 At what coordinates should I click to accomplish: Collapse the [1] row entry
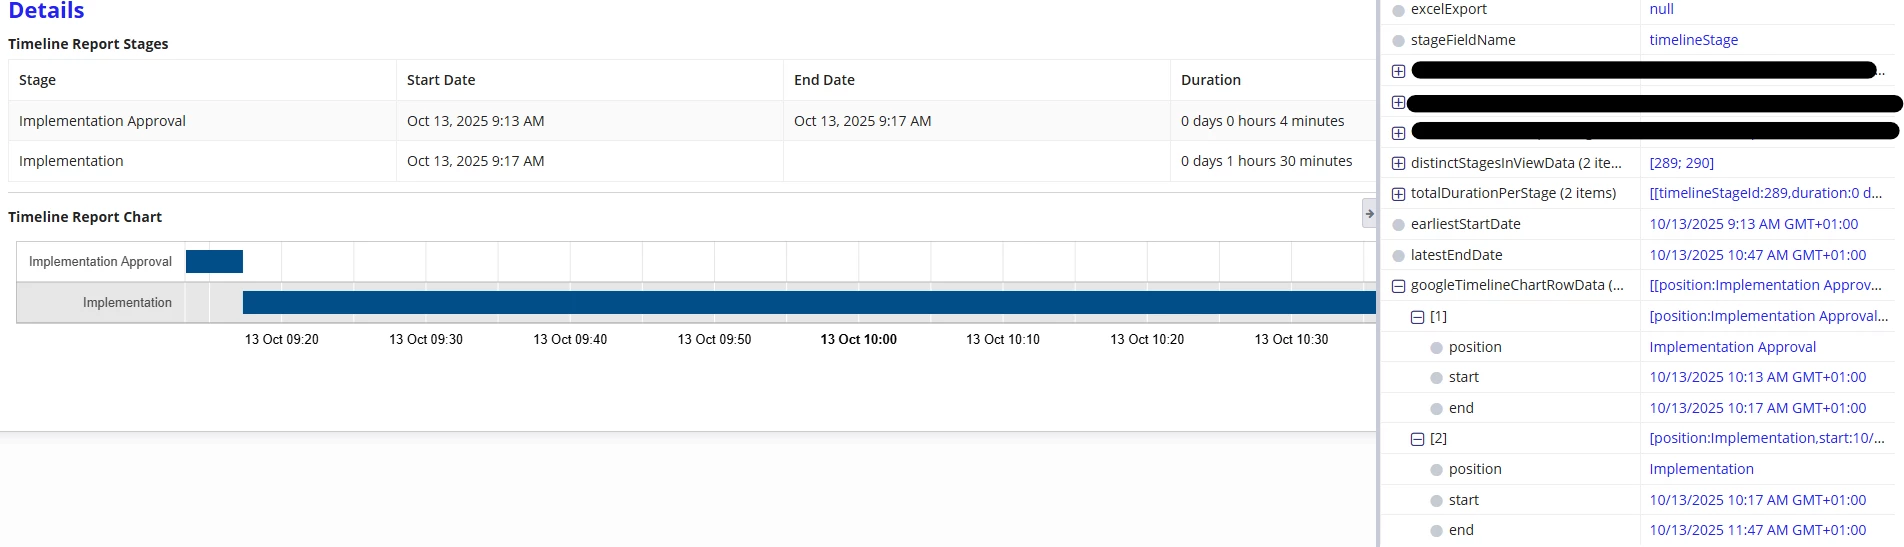pyautogui.click(x=1417, y=317)
